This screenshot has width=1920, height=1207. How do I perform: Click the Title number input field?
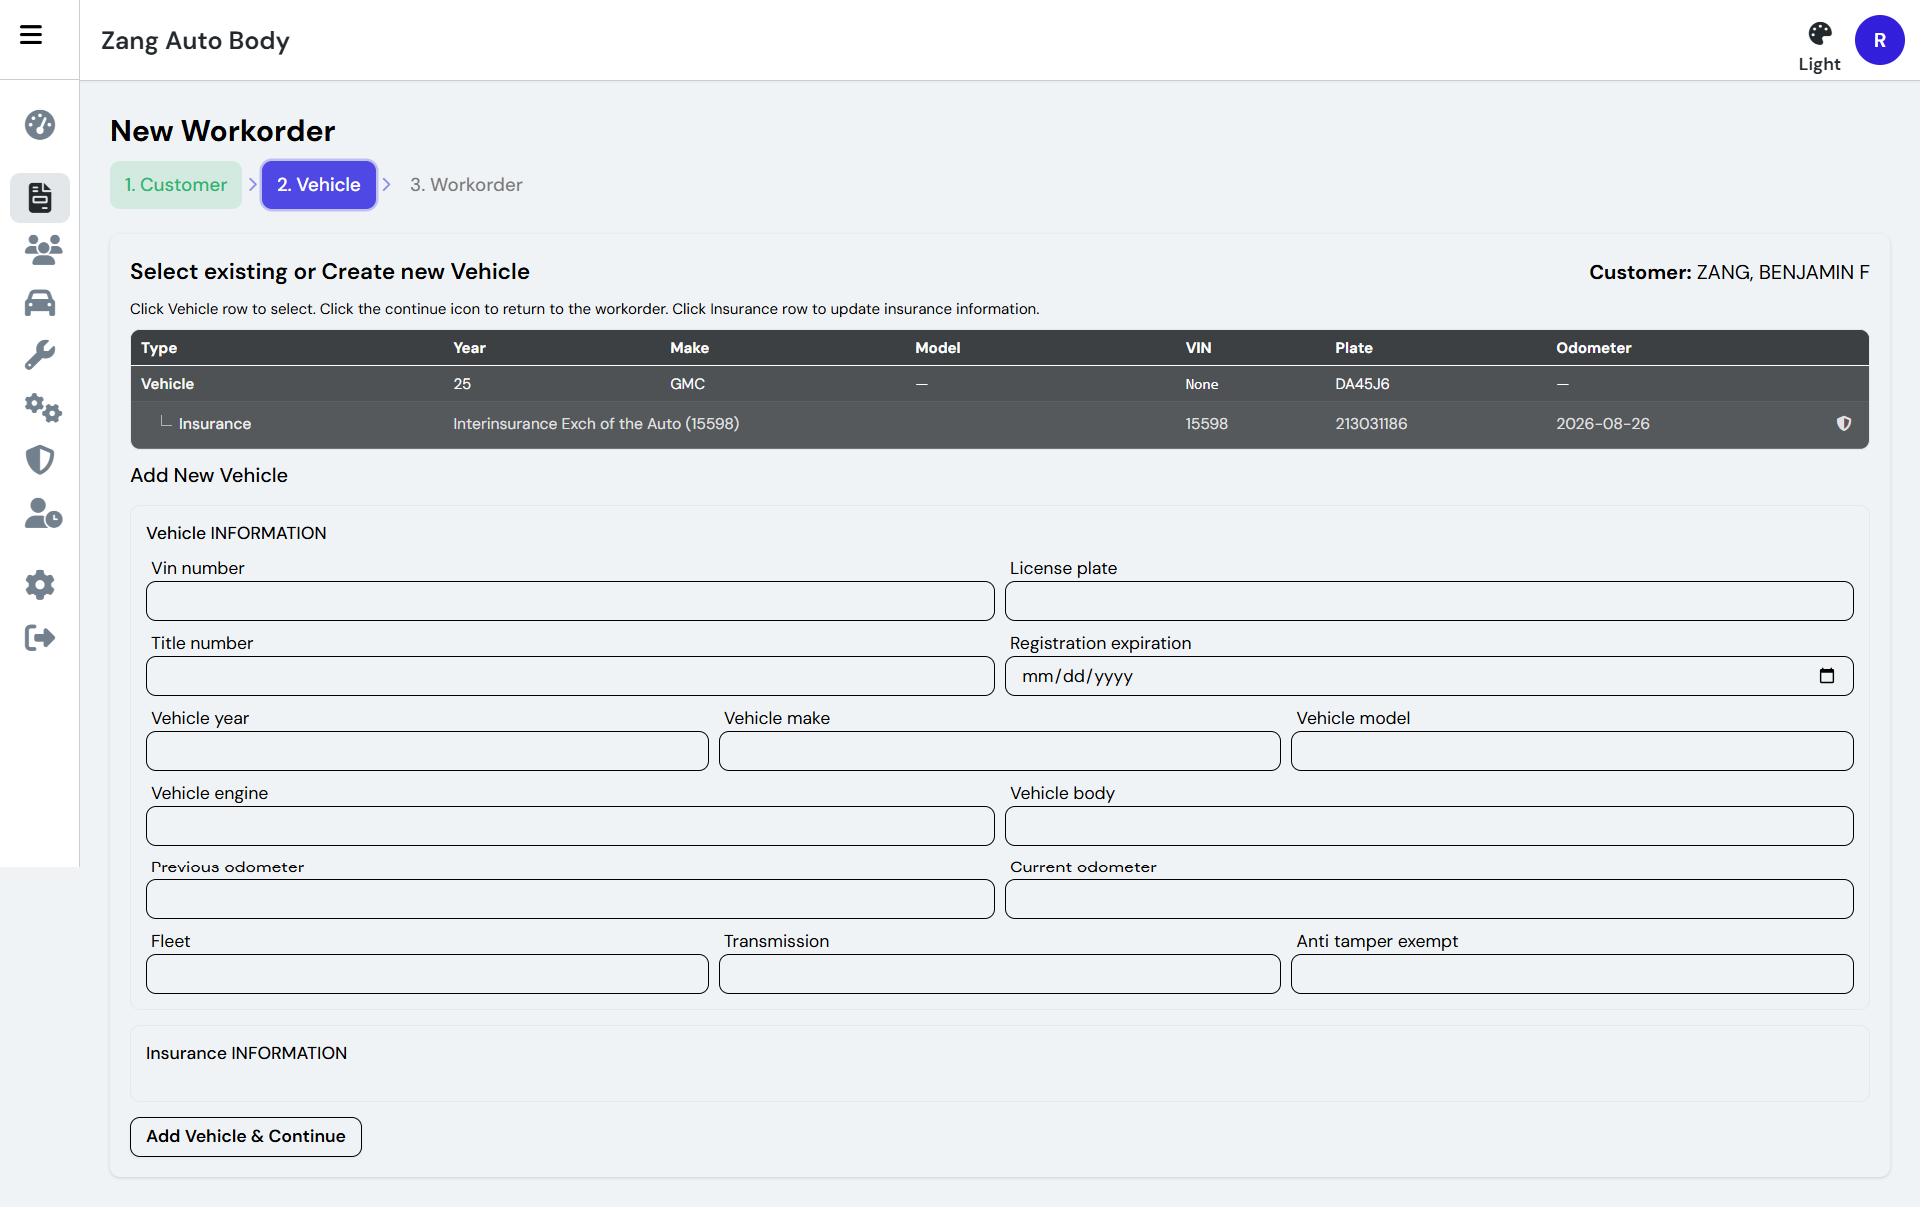[570, 676]
